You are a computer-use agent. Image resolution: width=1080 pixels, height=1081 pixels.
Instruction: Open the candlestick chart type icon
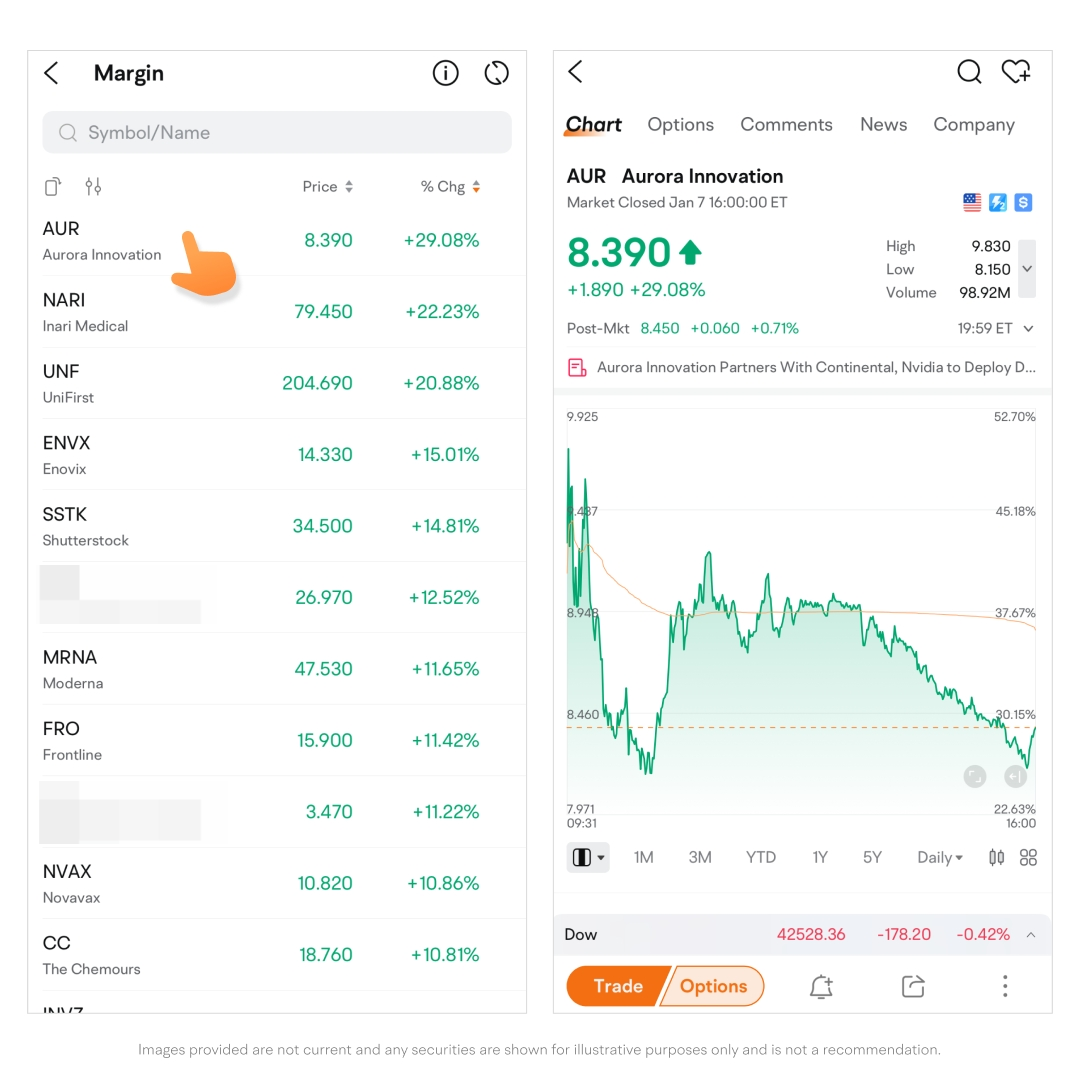click(x=996, y=857)
